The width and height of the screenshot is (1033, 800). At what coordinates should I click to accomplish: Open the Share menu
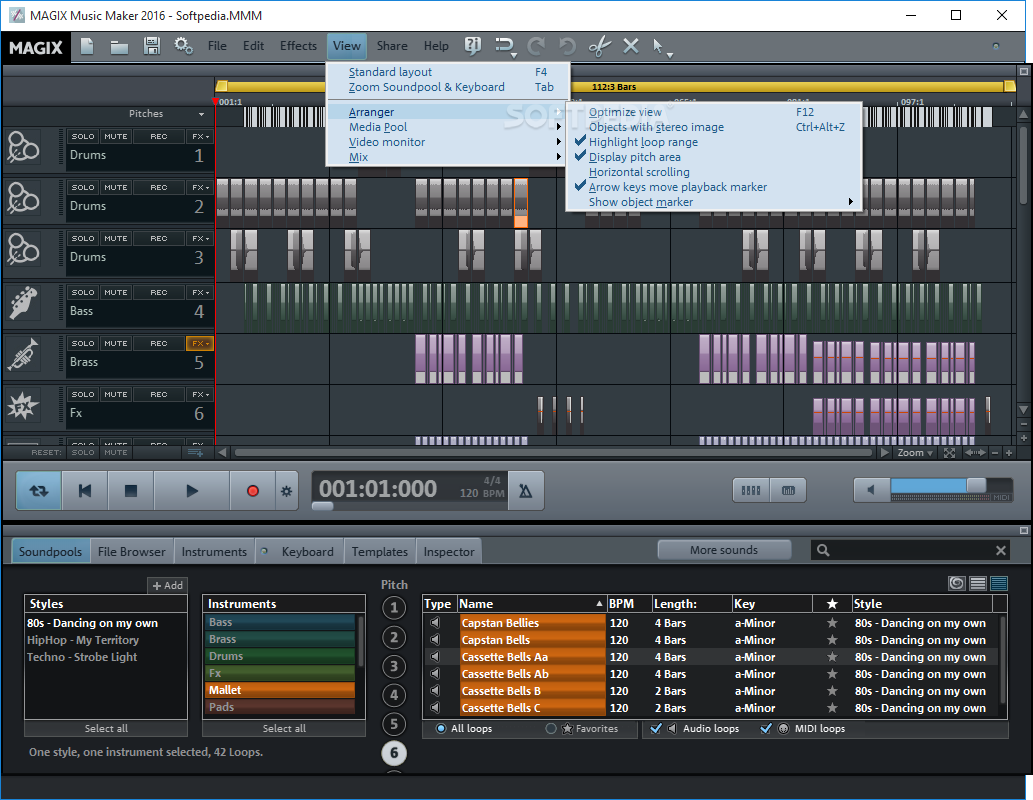tap(392, 45)
